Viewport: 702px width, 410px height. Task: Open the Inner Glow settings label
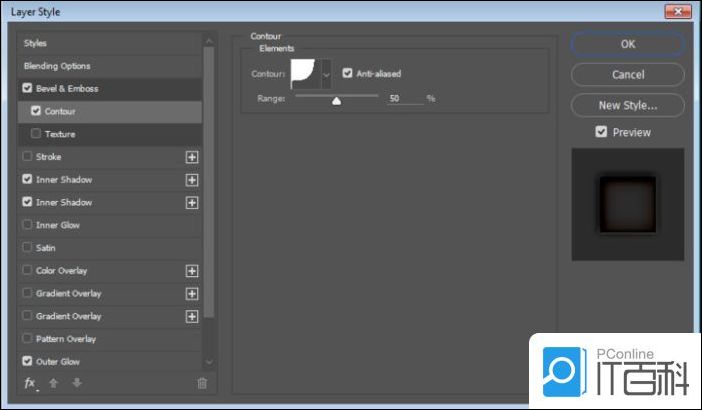click(58, 225)
